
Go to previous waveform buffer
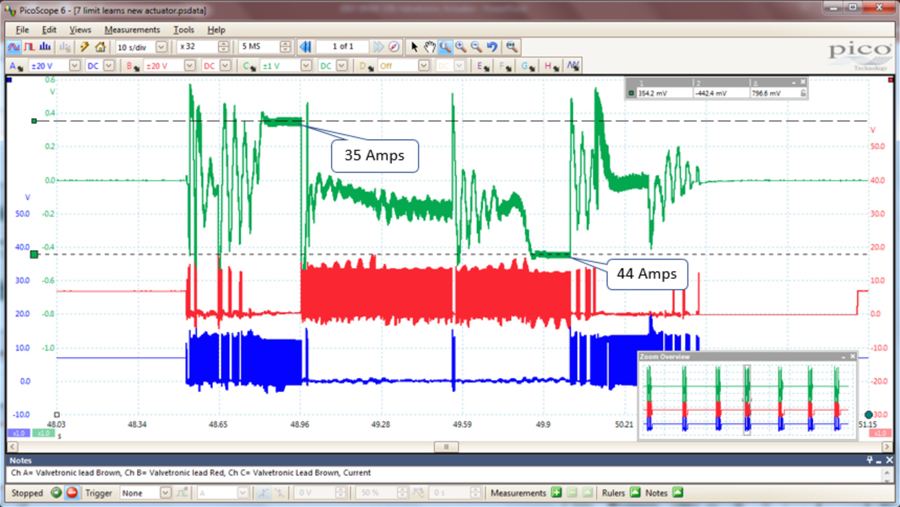pyautogui.click(x=306, y=47)
